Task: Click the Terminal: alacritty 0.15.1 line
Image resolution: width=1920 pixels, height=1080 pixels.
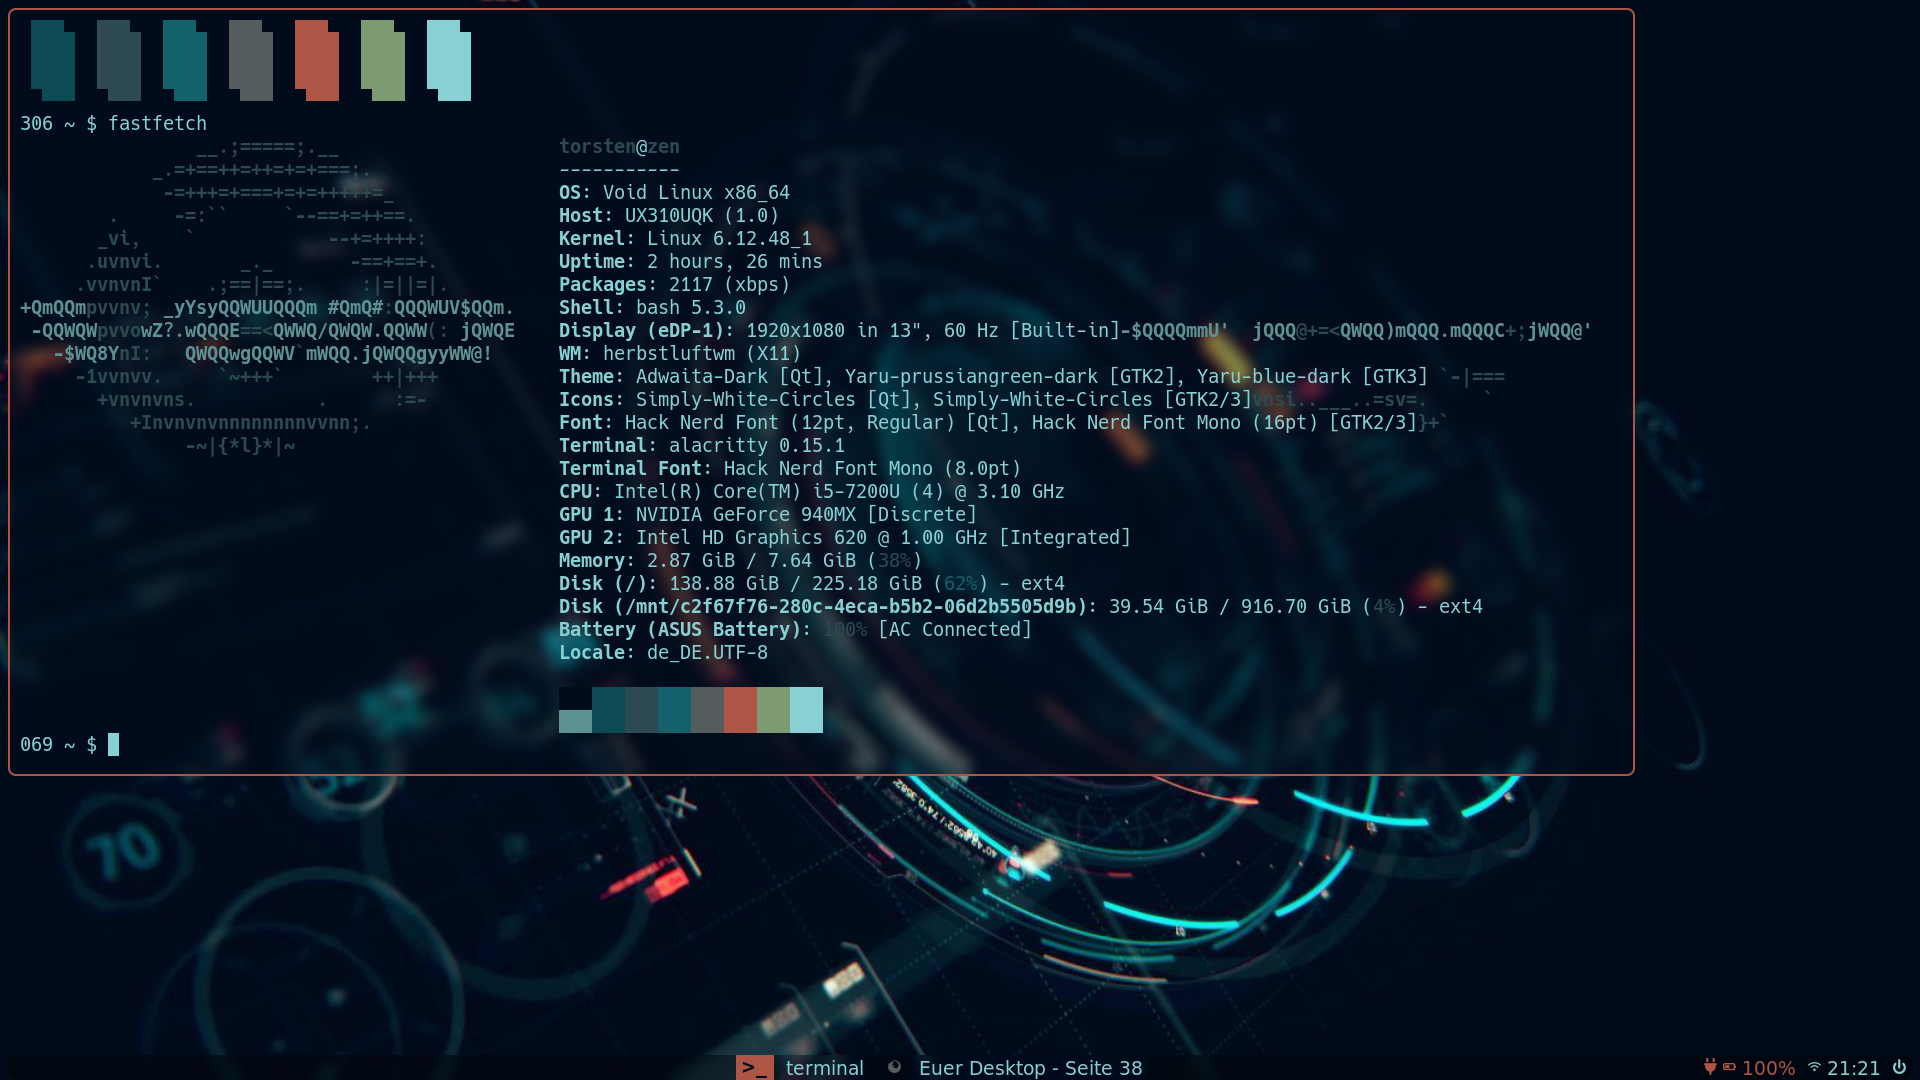Action: pos(701,445)
